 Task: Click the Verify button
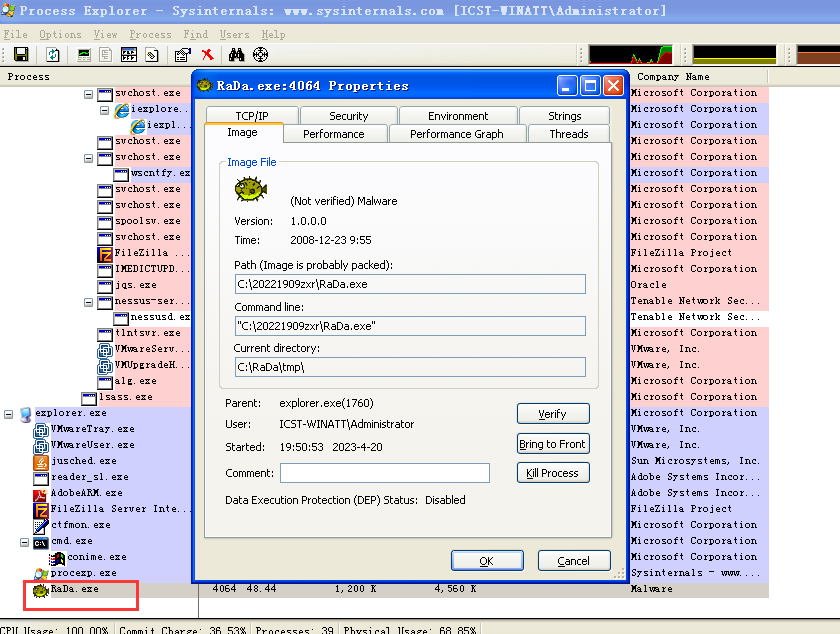553,414
